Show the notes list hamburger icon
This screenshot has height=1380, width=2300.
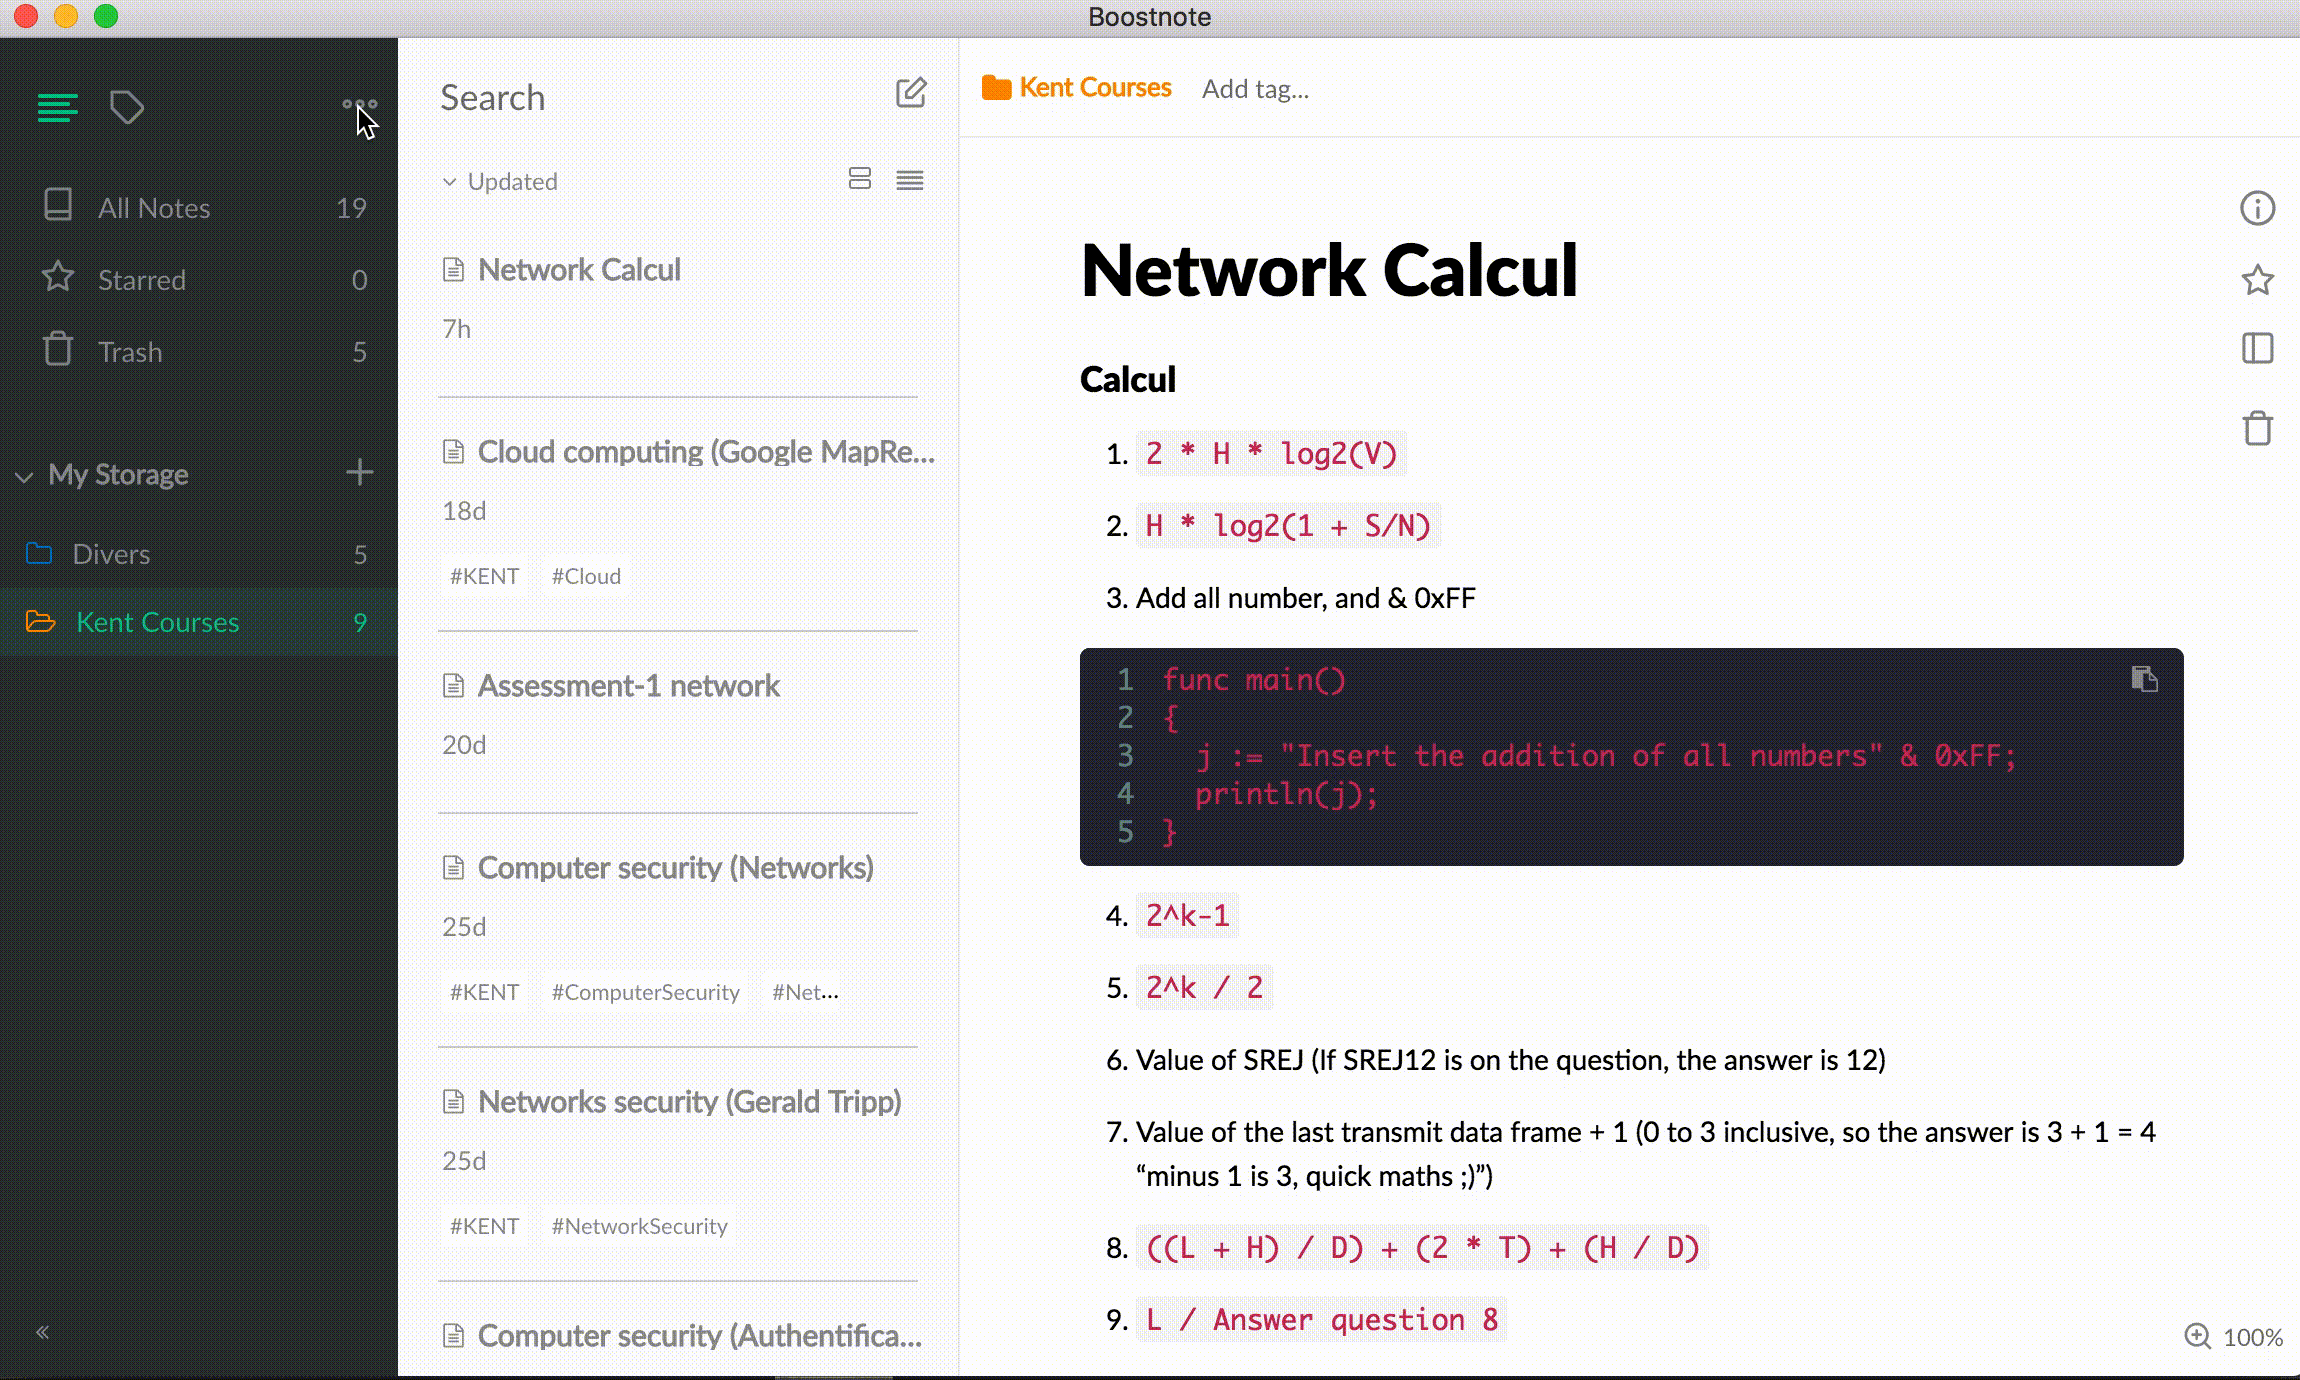click(x=57, y=107)
